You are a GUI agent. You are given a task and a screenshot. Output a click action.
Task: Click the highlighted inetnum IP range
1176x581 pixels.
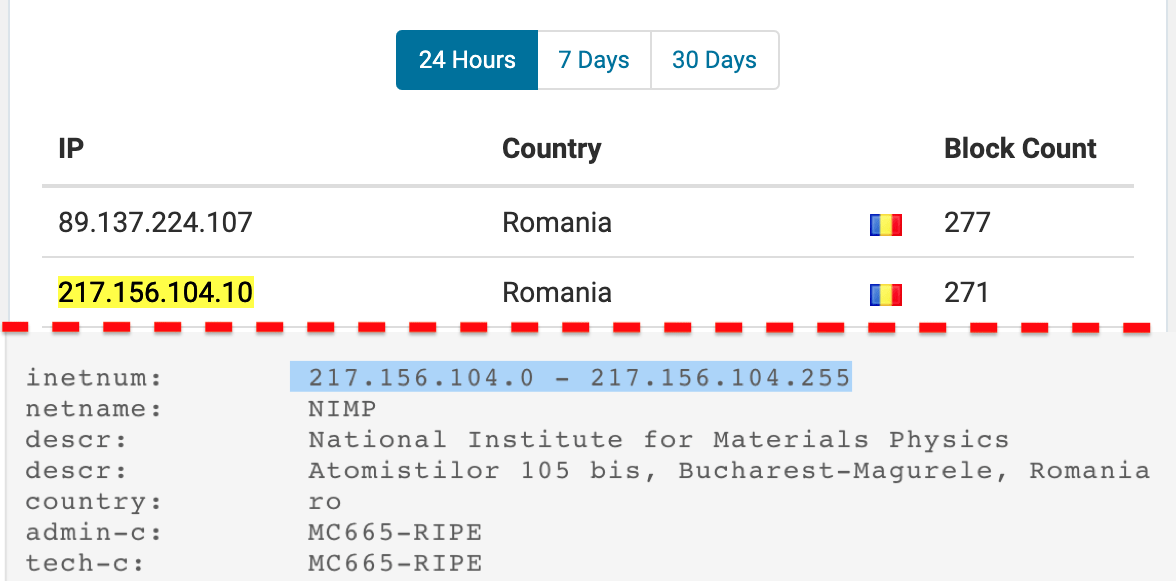pos(579,377)
